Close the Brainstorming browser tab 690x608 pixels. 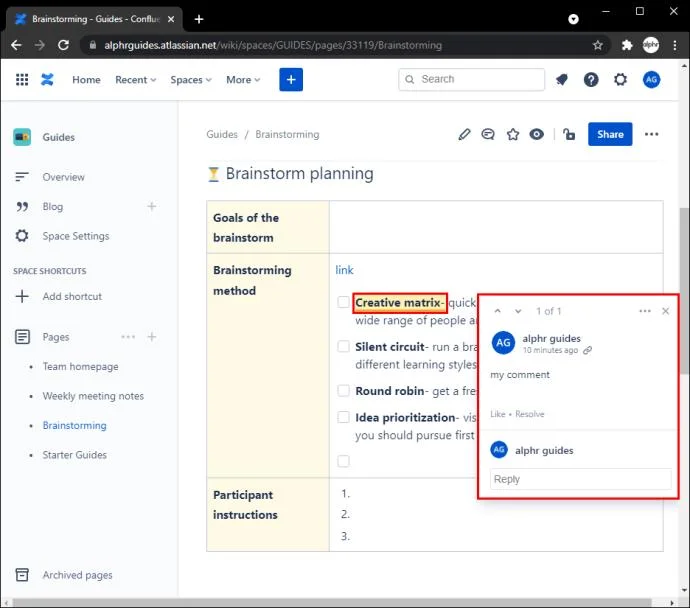point(171,19)
